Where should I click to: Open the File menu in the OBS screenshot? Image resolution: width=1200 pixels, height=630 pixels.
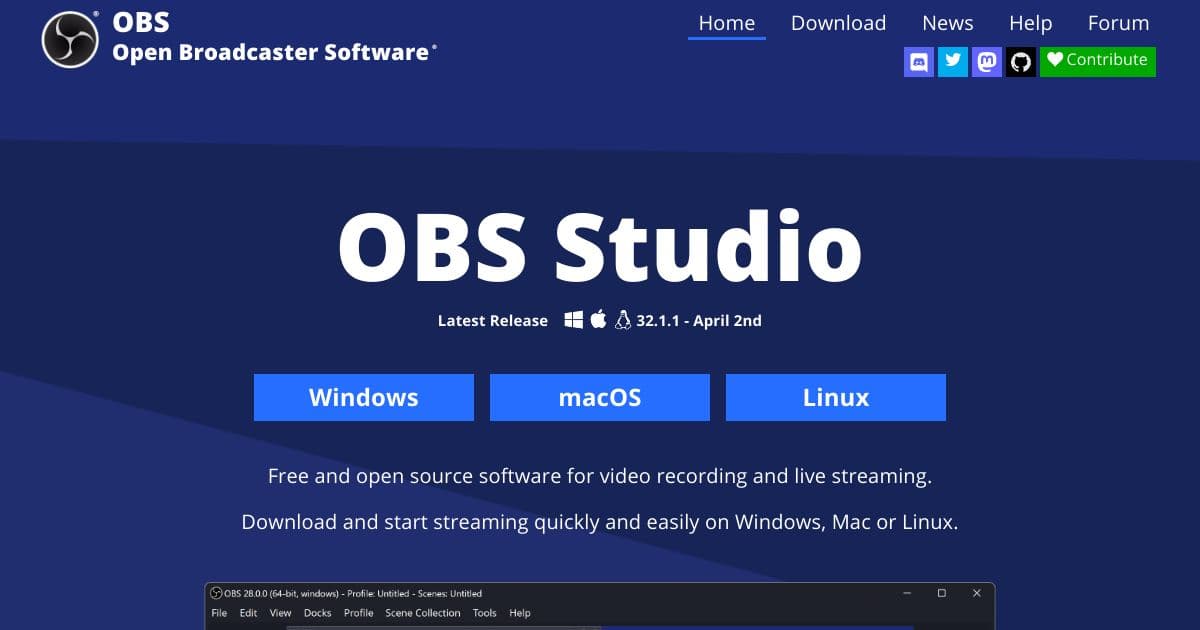click(219, 613)
